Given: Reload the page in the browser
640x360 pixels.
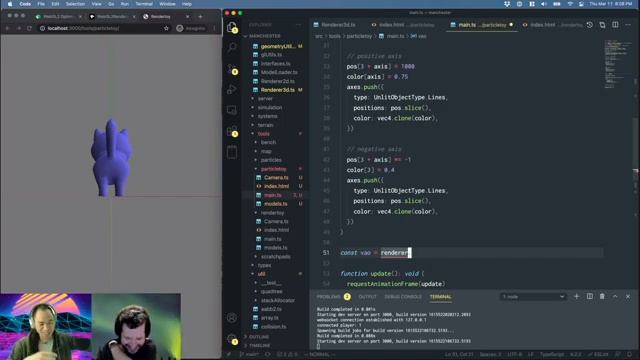Looking at the screenshot, I should pos(29,28).
